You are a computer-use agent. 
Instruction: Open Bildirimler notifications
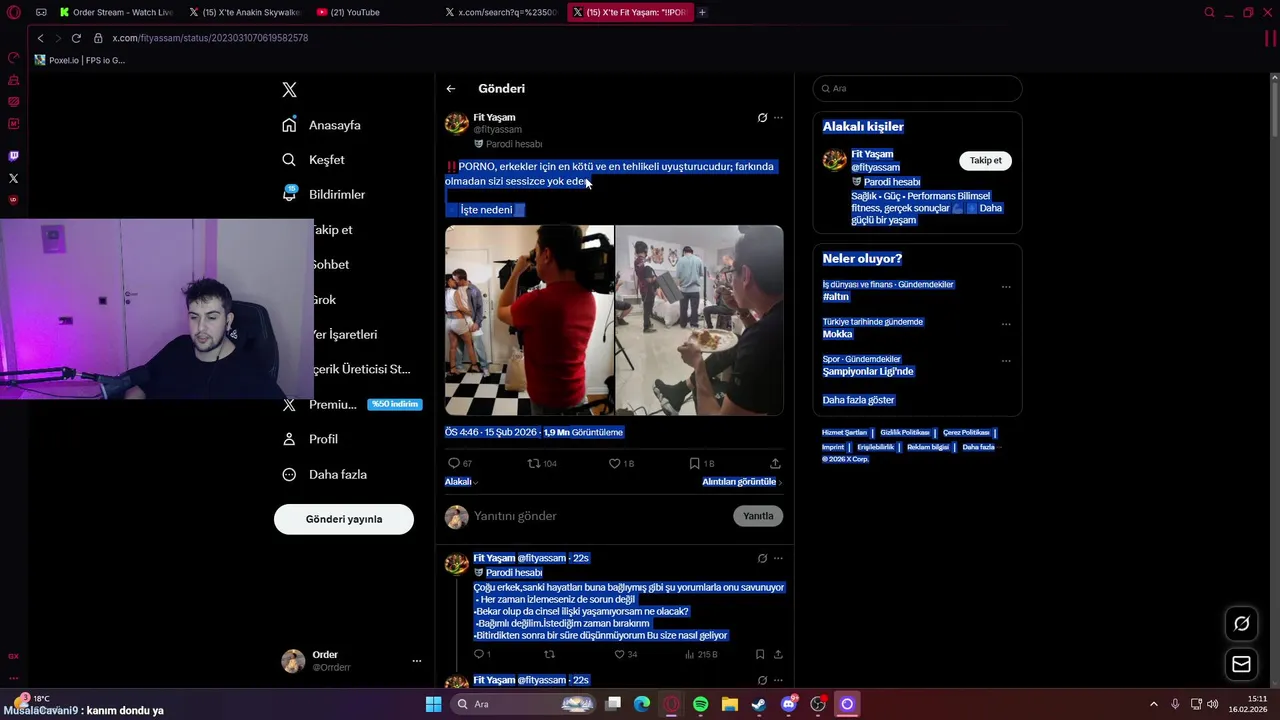pos(323,195)
